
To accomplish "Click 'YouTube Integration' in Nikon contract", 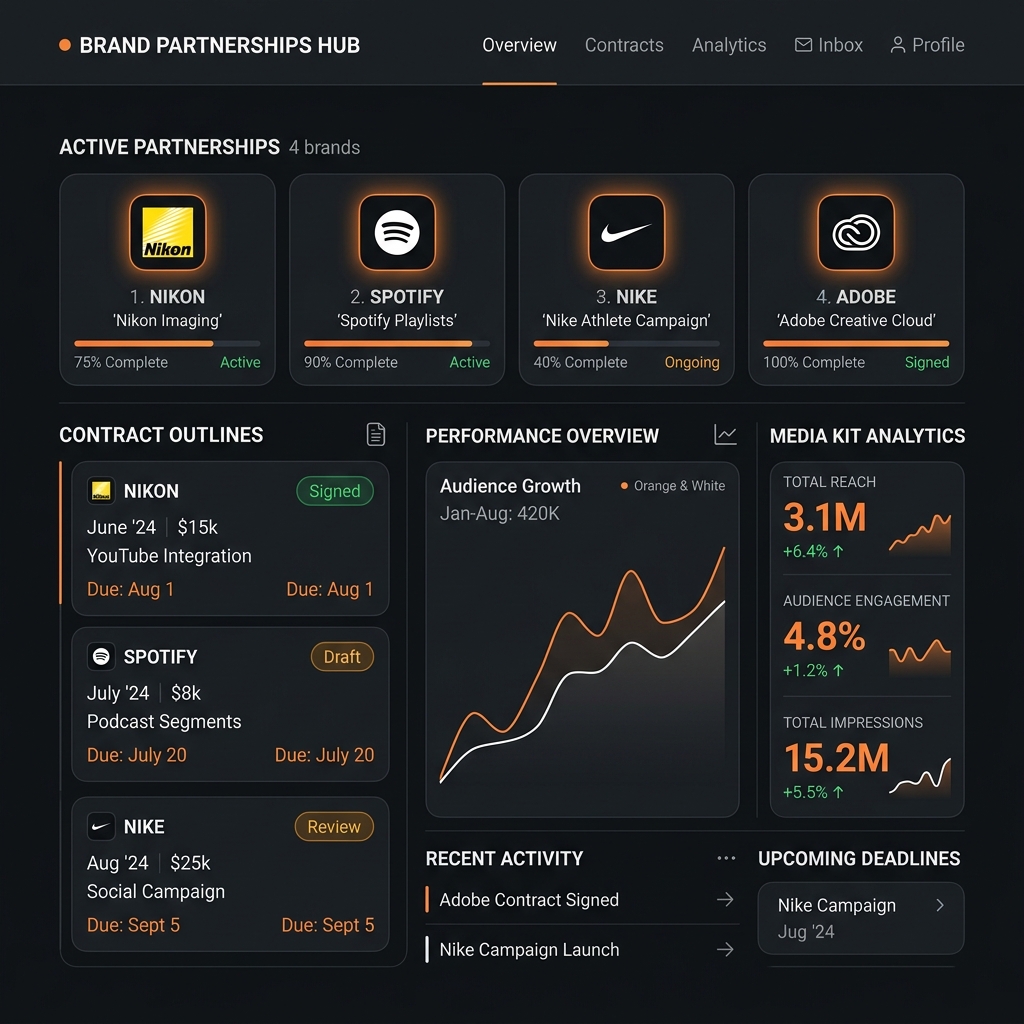I will 169,556.
